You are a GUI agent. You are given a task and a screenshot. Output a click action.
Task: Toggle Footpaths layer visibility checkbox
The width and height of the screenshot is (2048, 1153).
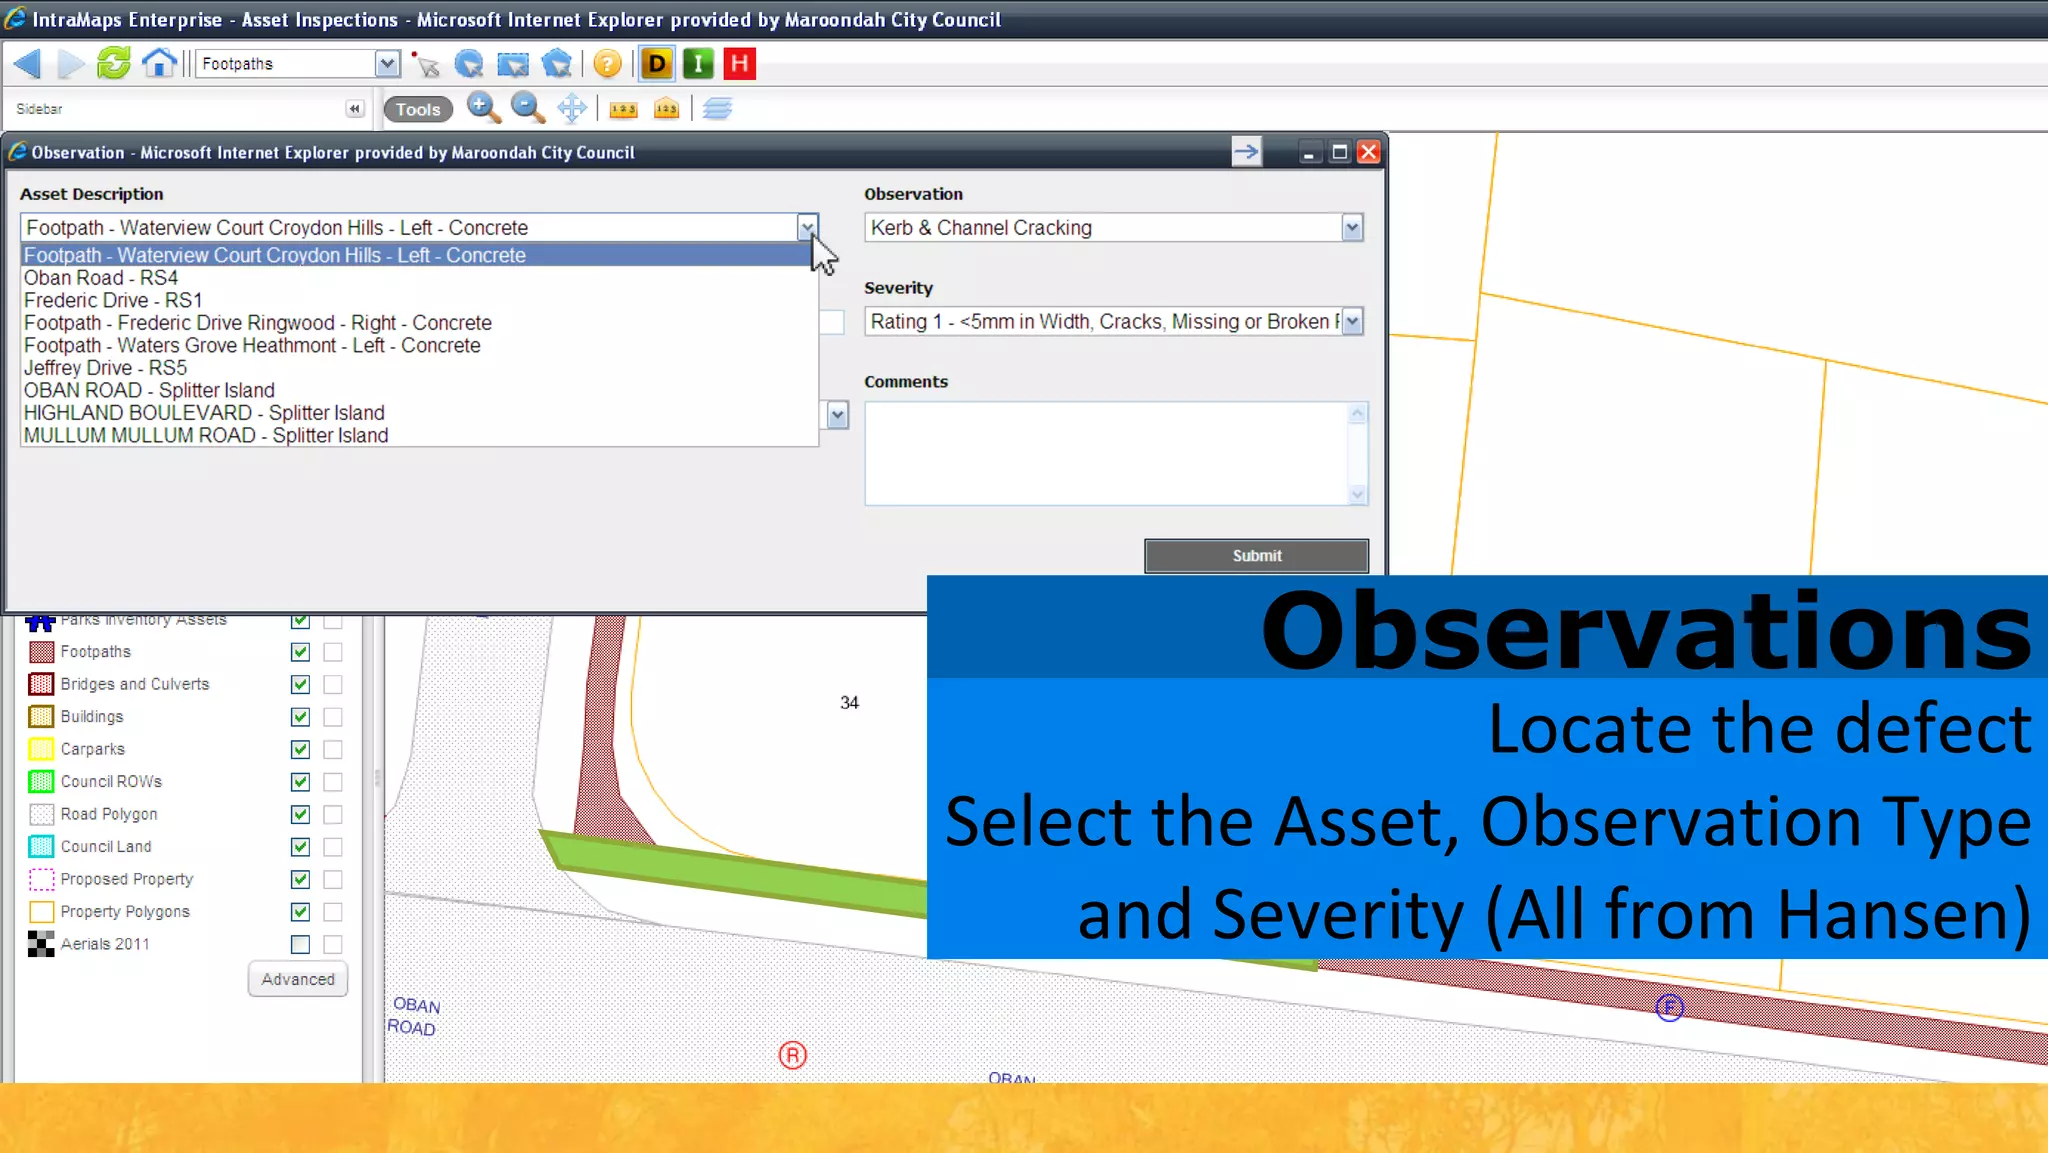pos(300,652)
